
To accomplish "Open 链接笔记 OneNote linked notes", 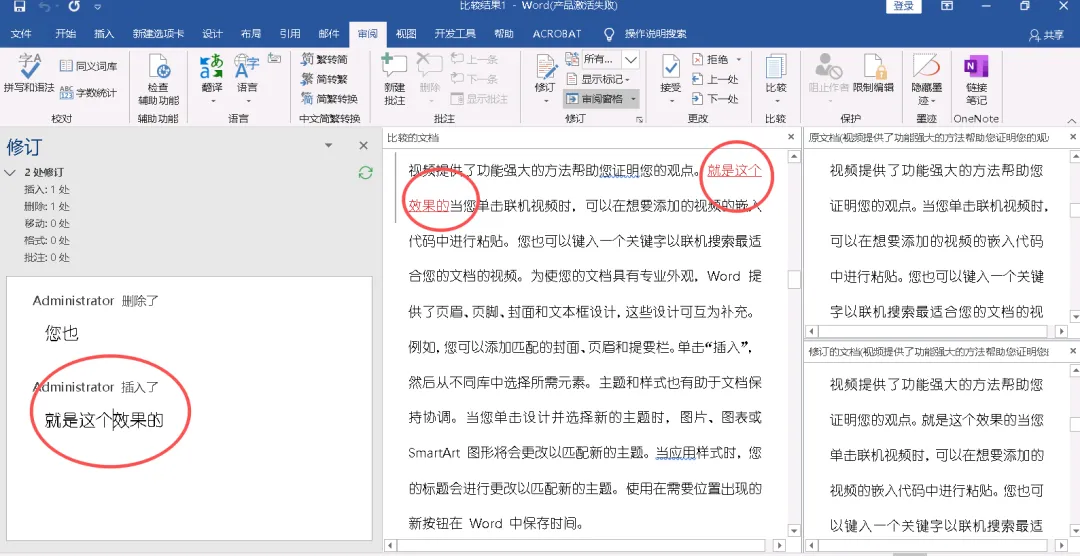I will pos(976,80).
